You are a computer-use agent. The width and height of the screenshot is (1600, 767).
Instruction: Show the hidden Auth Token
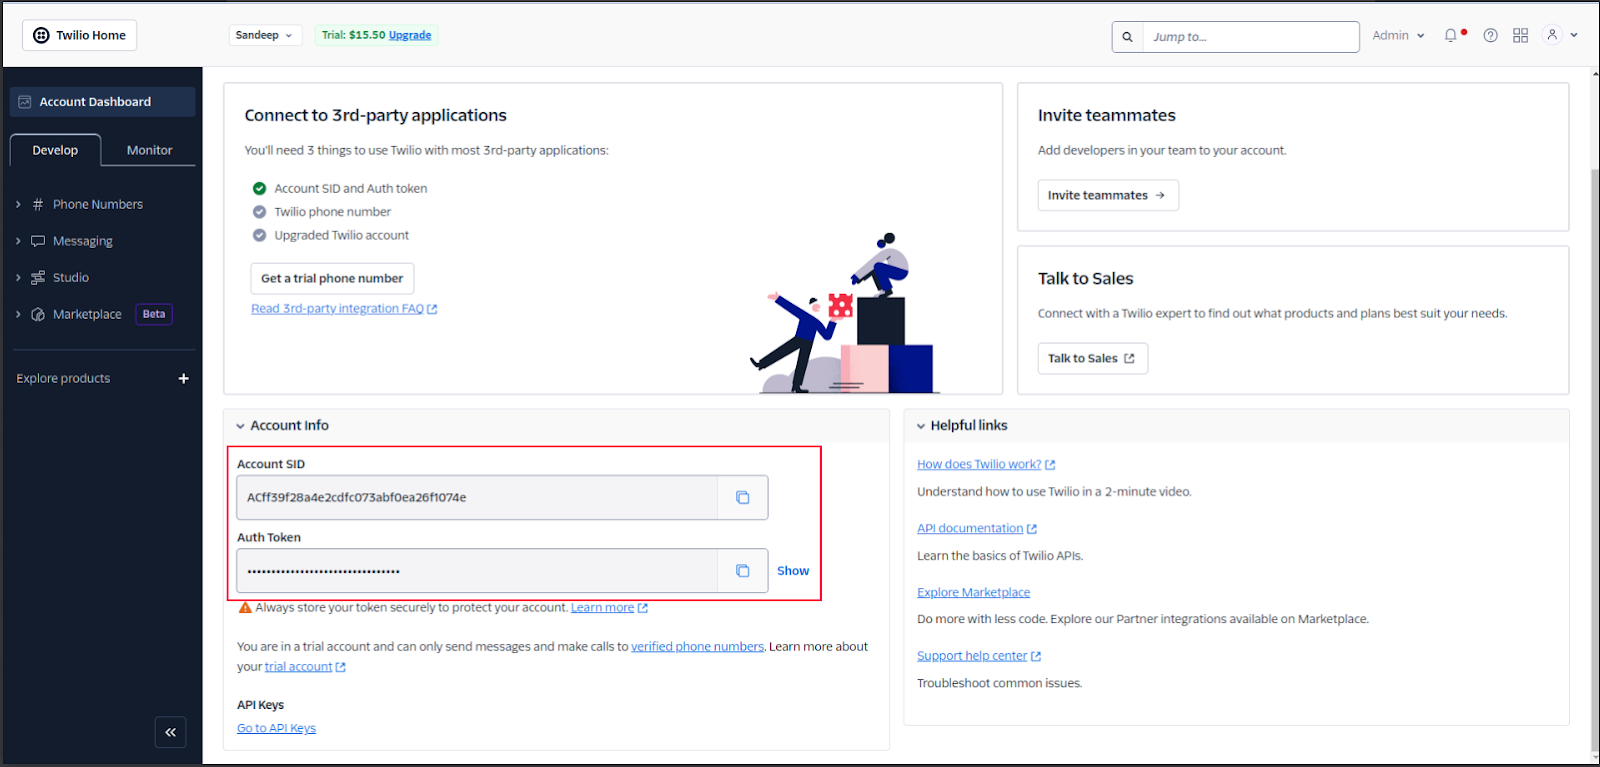click(x=793, y=571)
